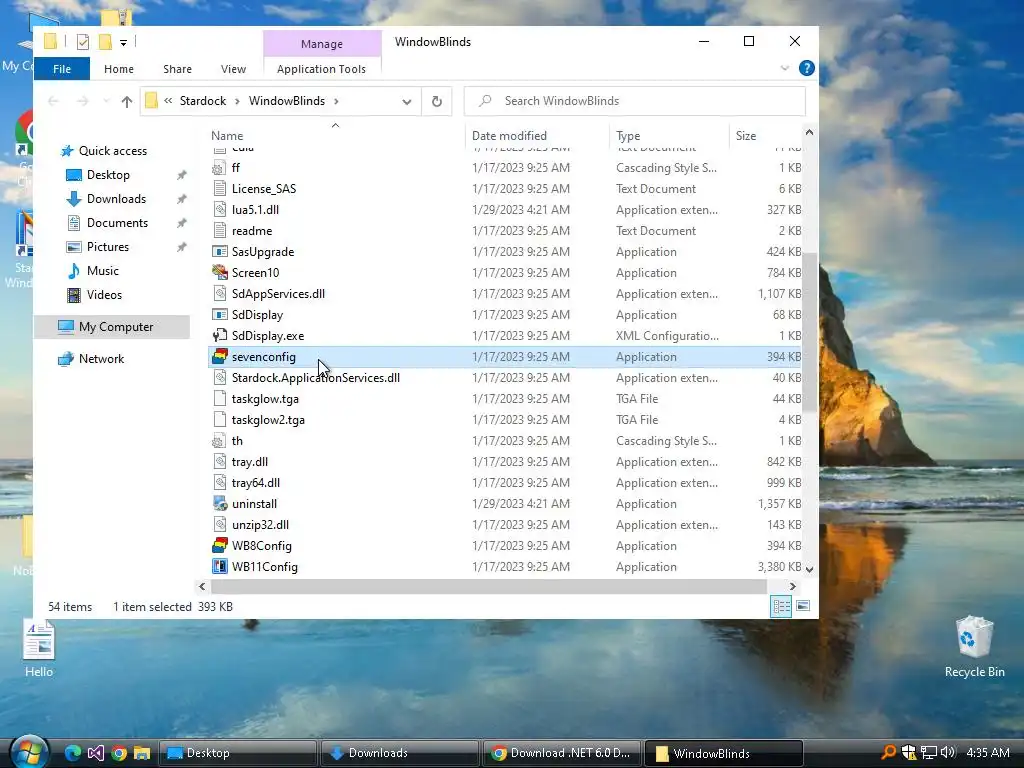Image resolution: width=1024 pixels, height=768 pixels.
Task: Select the Hello document on the desktop
Action: (x=39, y=649)
